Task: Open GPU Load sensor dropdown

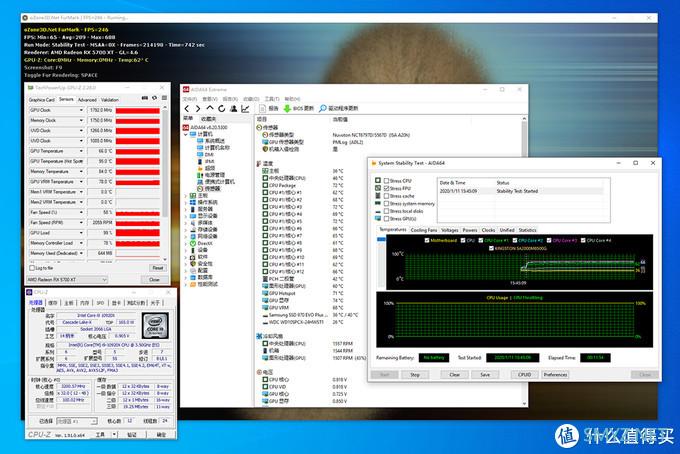Action: pyautogui.click(x=81, y=233)
